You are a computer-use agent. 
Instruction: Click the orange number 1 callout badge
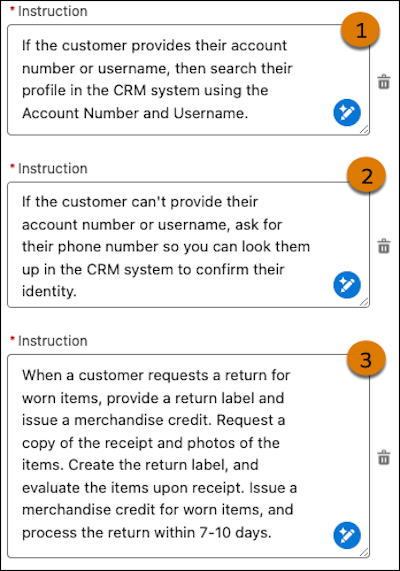(360, 30)
